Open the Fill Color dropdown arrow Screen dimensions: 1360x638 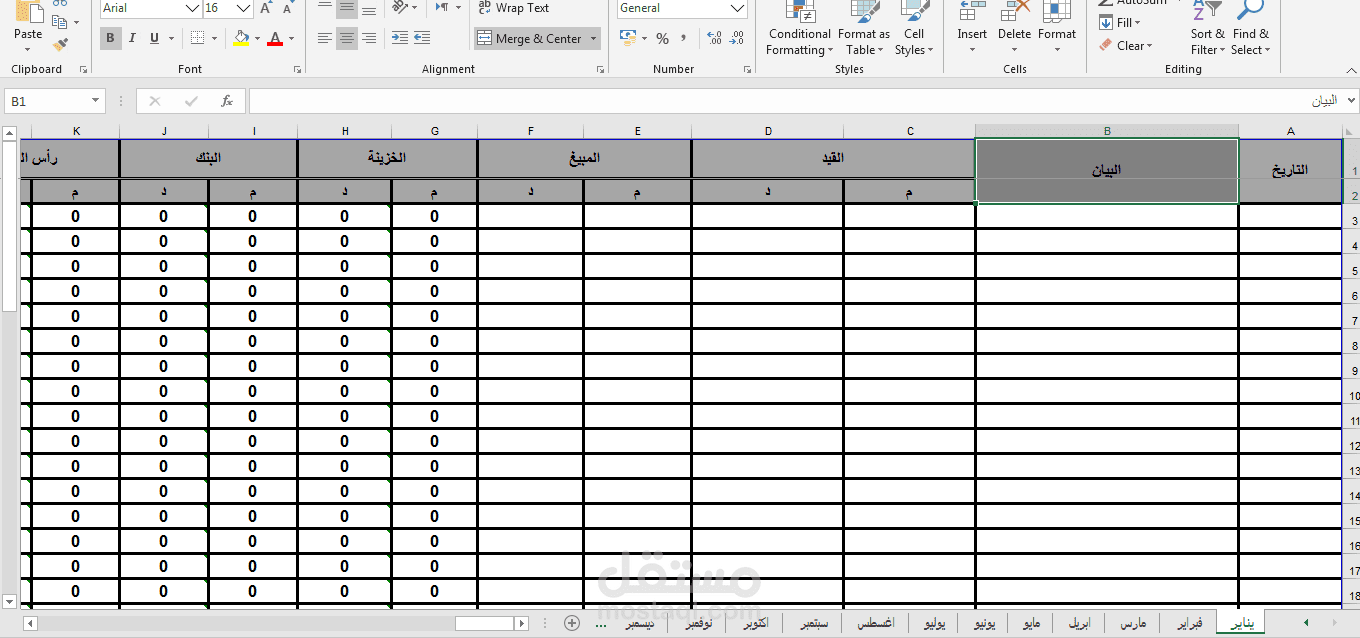pyautogui.click(x=258, y=39)
